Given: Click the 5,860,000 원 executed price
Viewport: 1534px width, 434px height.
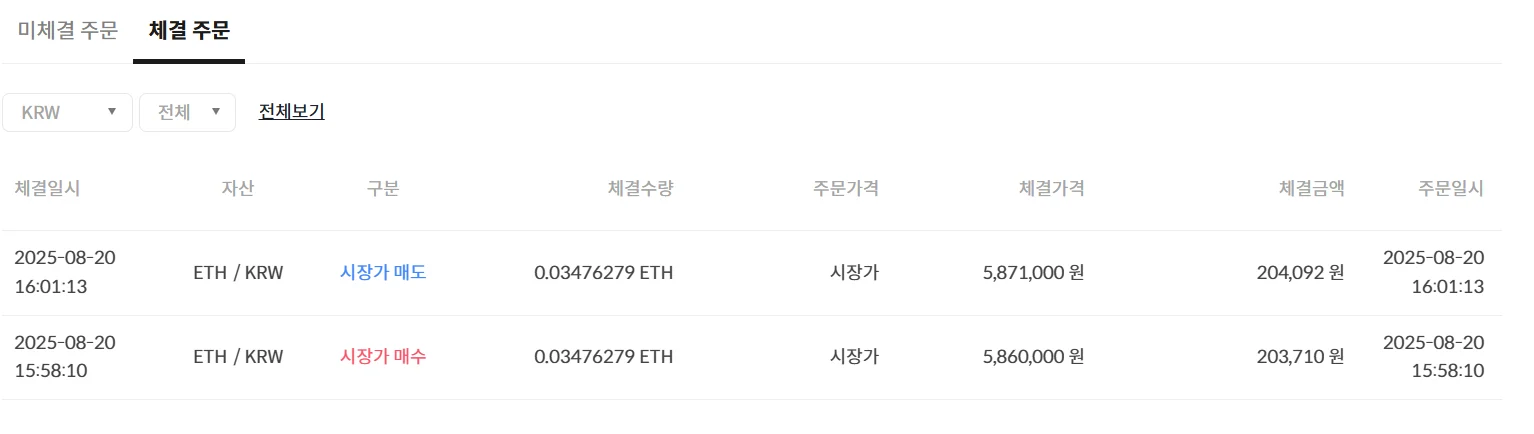Looking at the screenshot, I should click(1033, 356).
